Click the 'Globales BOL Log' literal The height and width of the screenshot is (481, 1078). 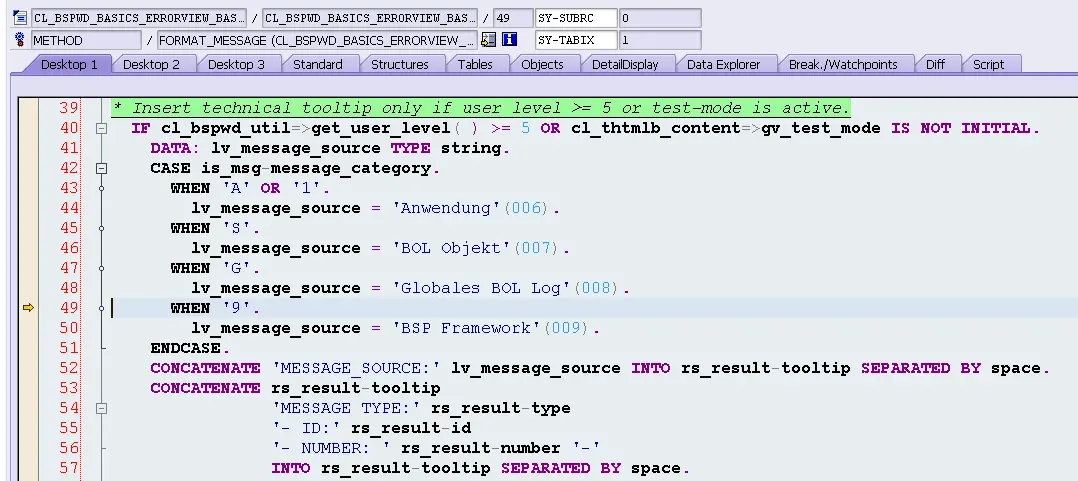click(481, 288)
